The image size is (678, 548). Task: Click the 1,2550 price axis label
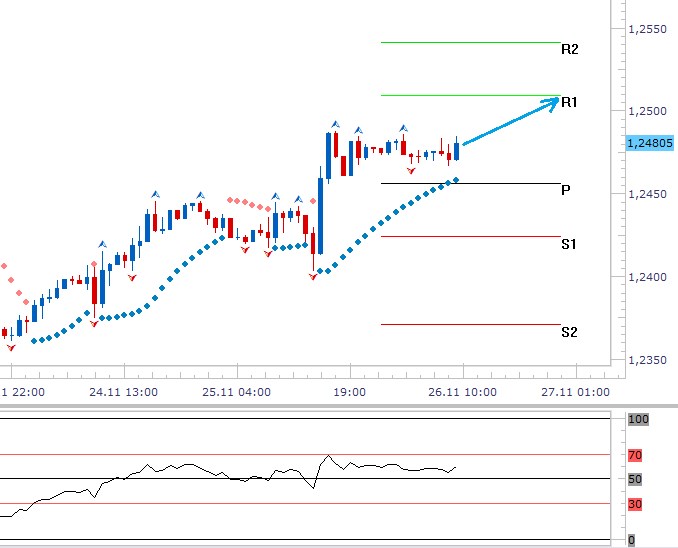(x=648, y=30)
